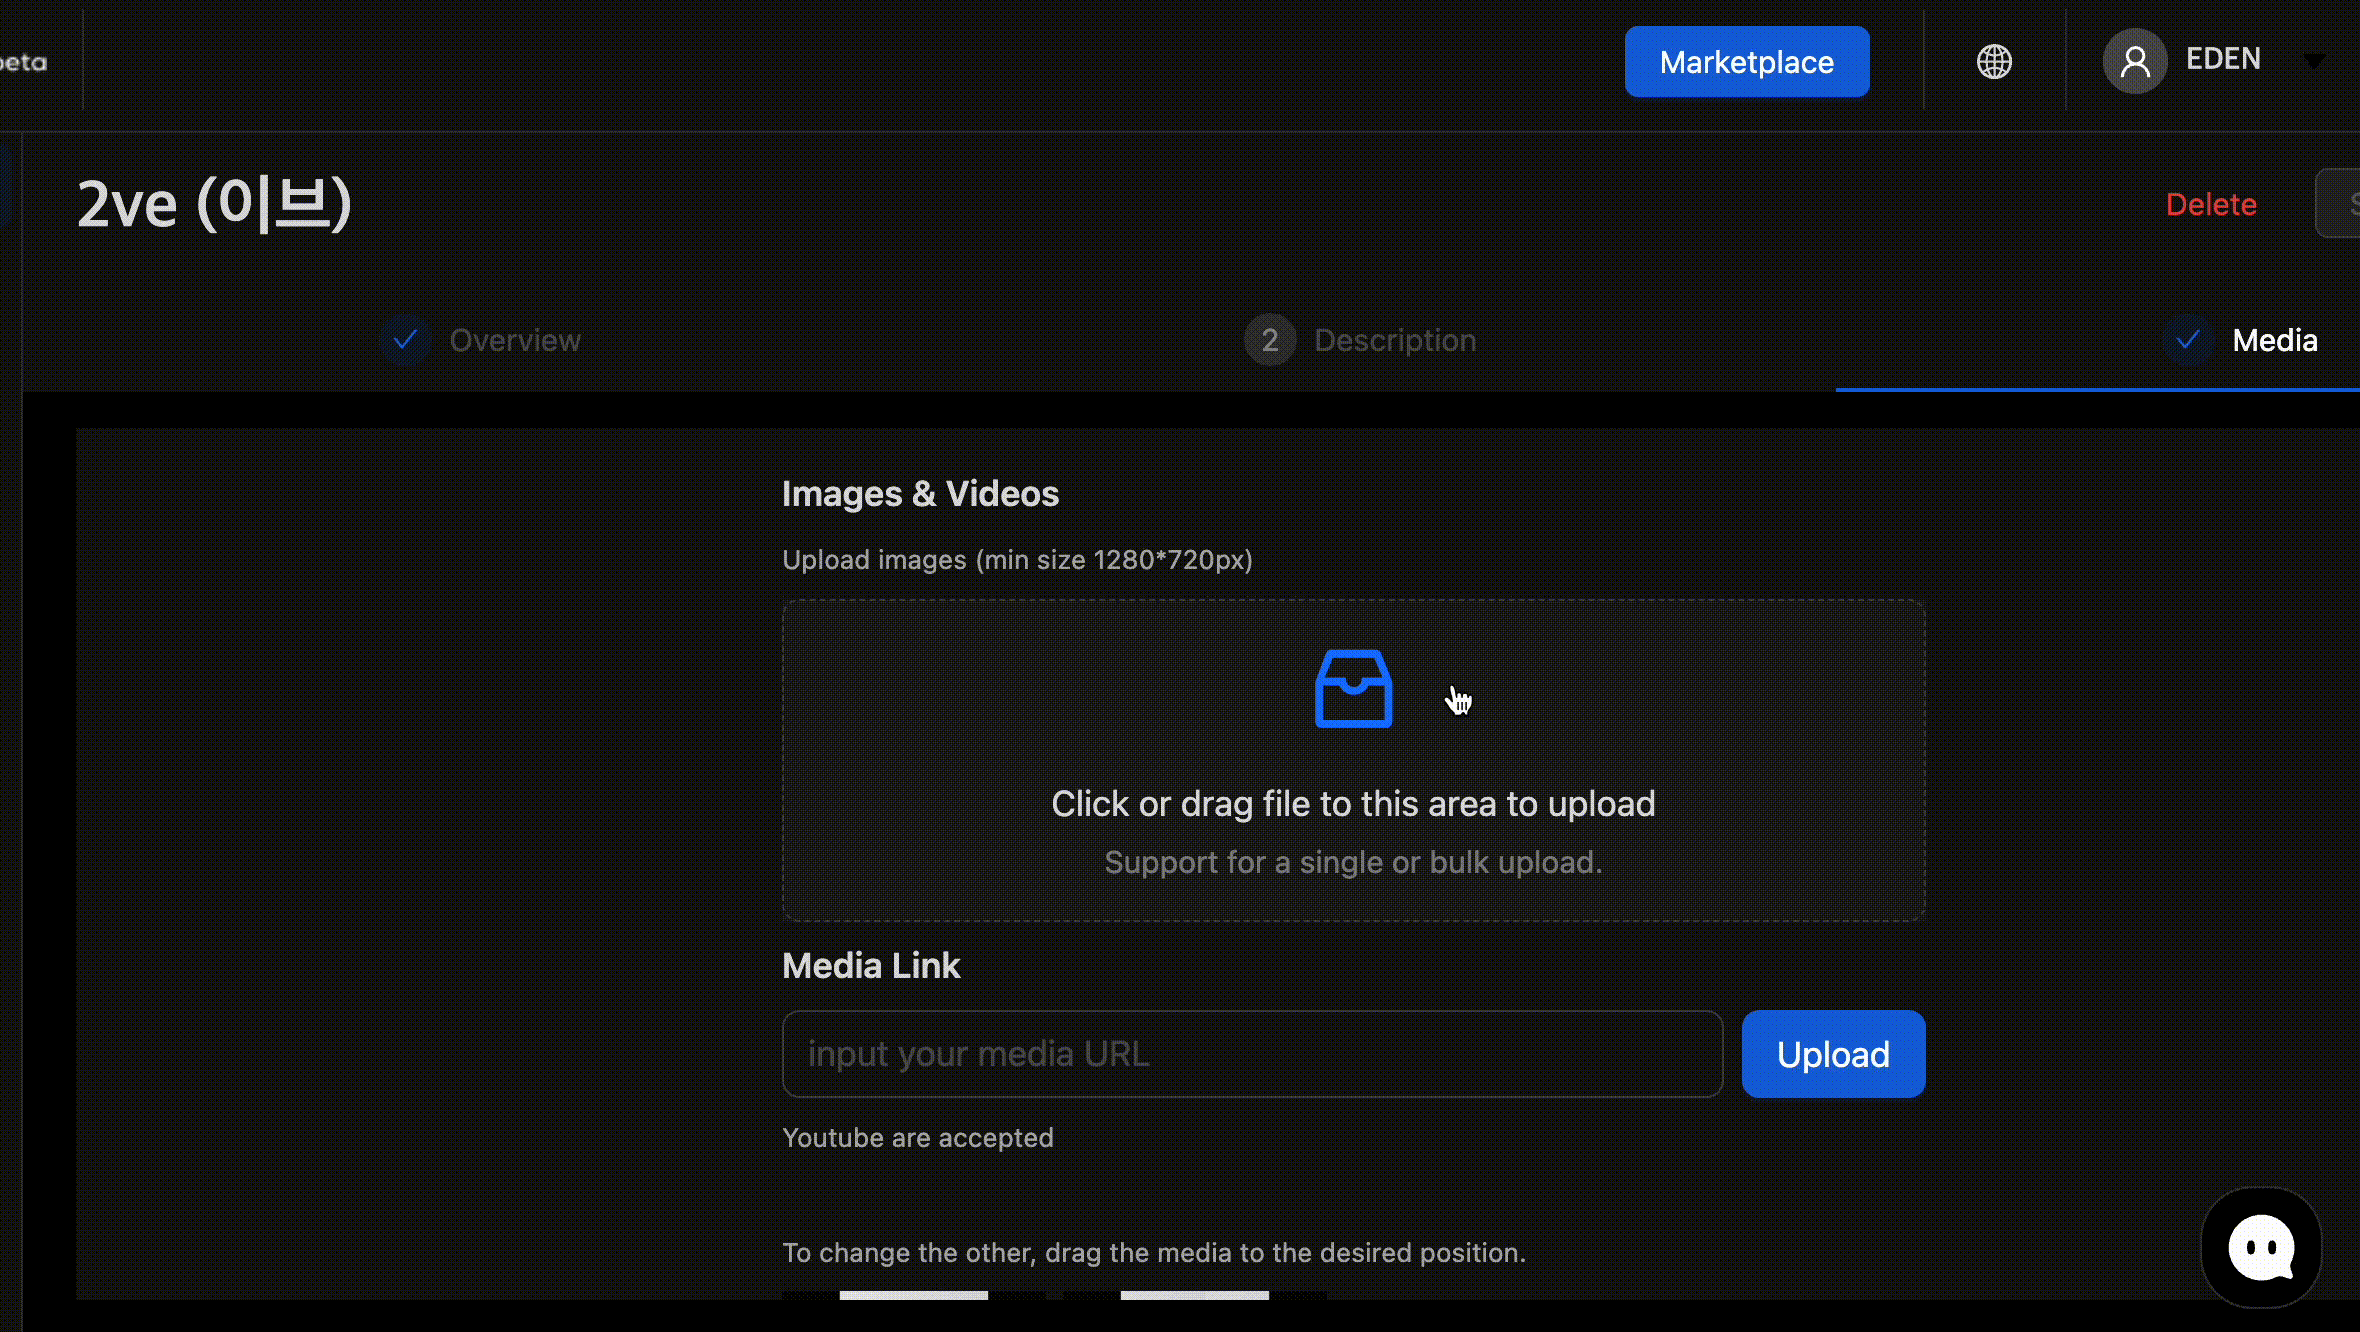Select the Media tab

pyautogui.click(x=2274, y=340)
